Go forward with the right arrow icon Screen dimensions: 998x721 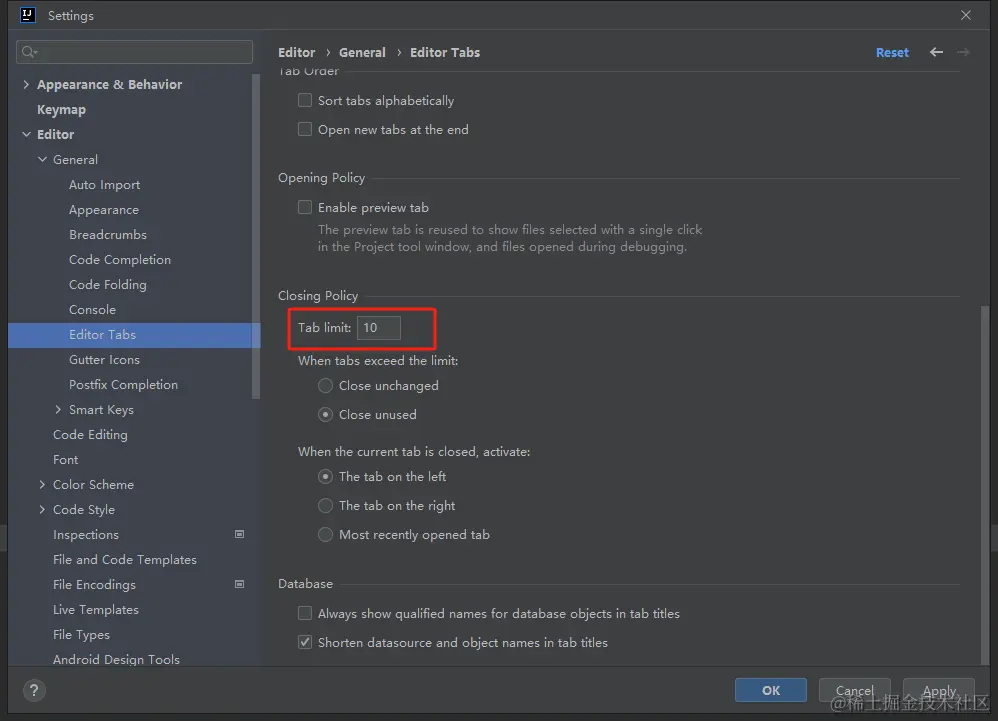(x=962, y=52)
